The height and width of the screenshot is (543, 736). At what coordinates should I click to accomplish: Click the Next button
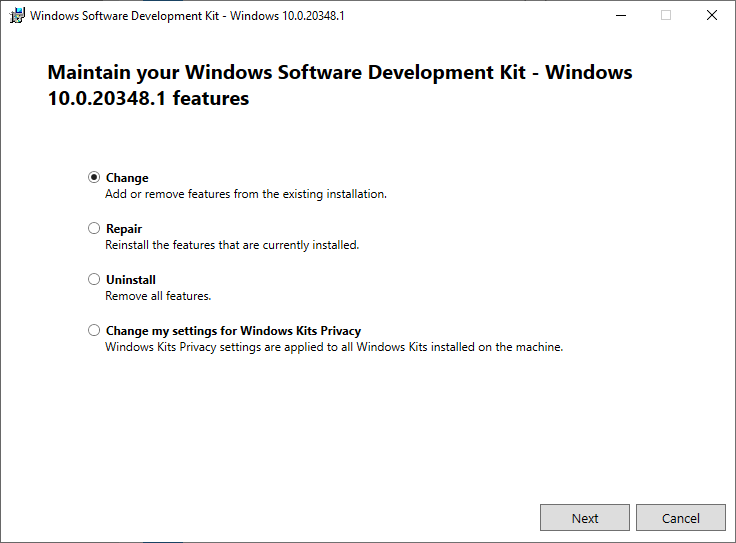tap(584, 518)
